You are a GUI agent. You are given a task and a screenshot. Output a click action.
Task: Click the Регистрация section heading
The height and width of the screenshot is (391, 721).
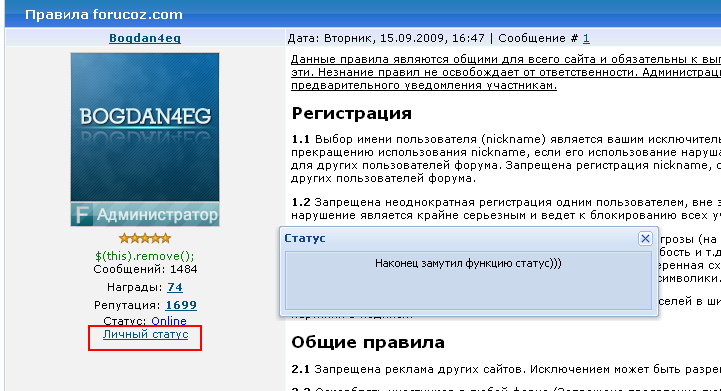(352, 113)
